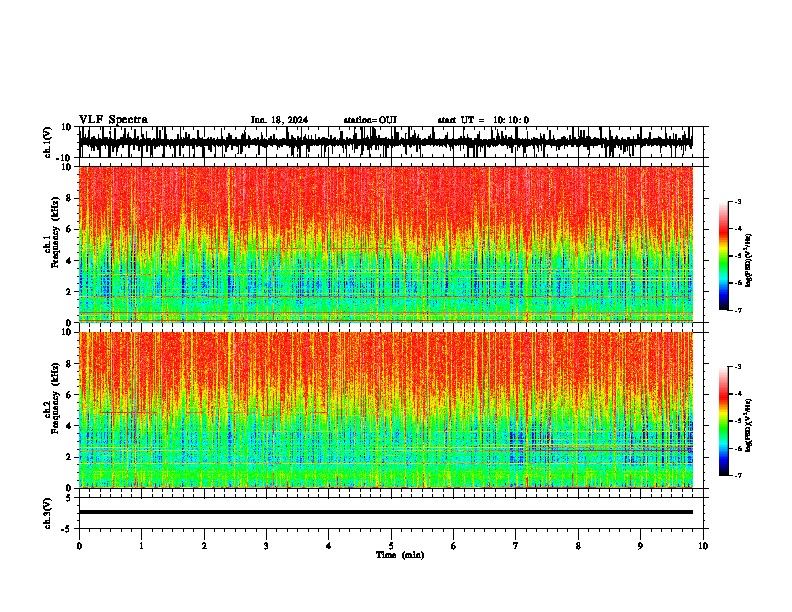Click the ch.1 color scale bar
Viewport: 792px width, 612px height.
coord(723,256)
